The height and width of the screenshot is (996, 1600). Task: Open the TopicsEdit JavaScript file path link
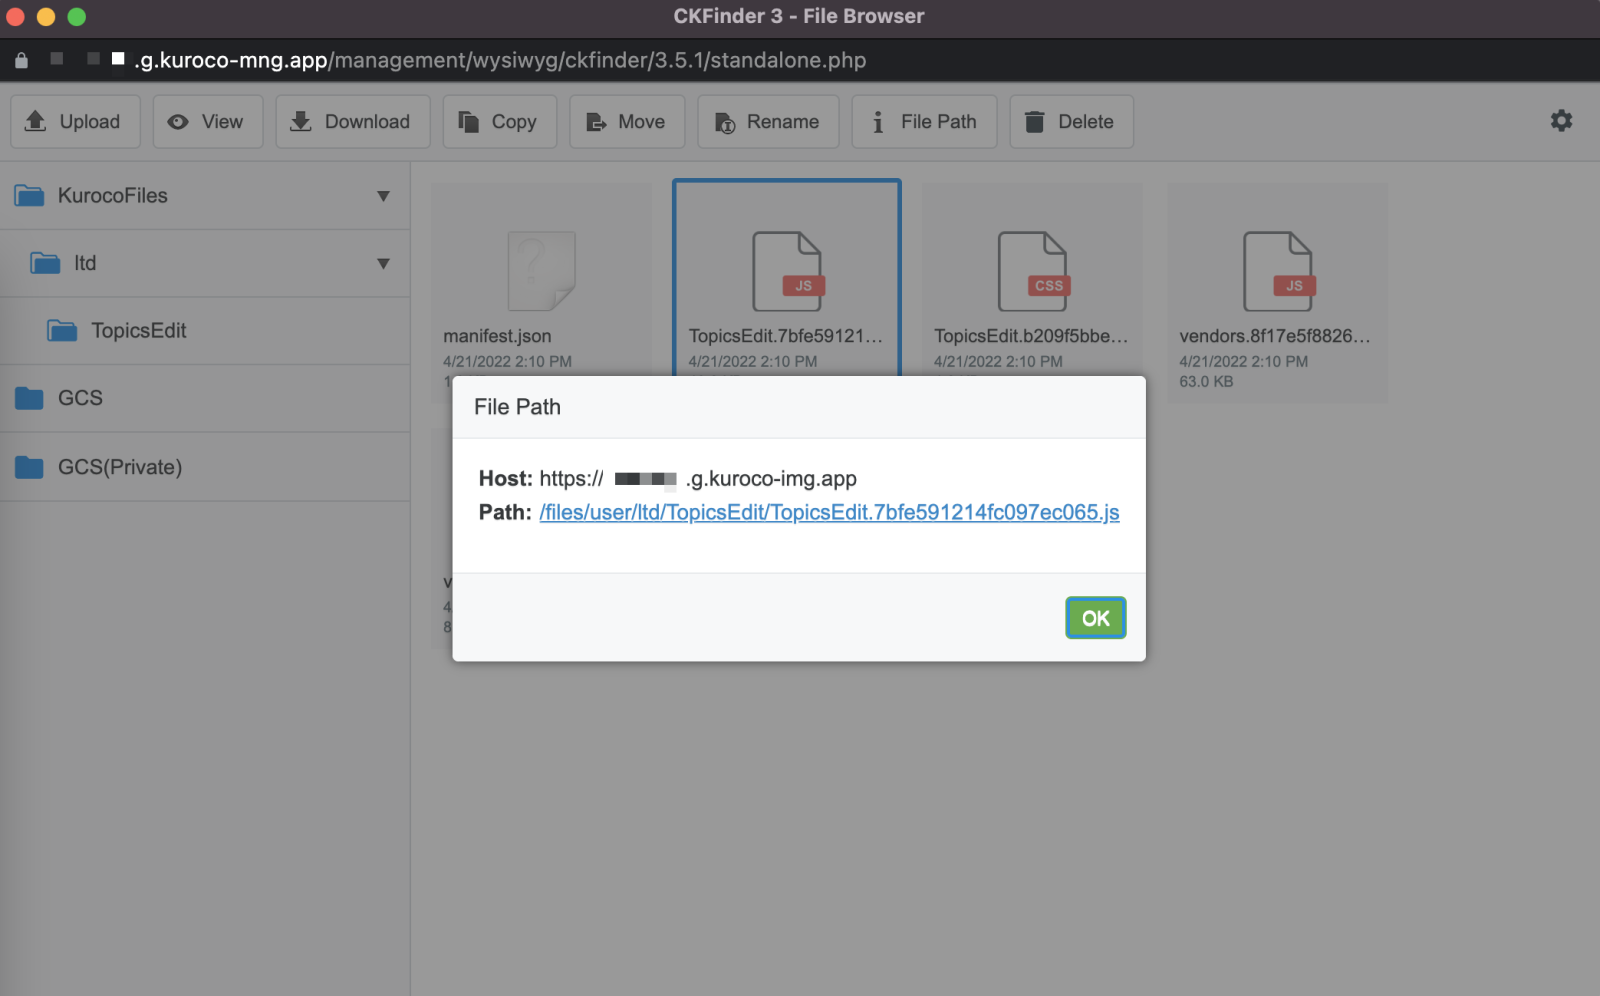(x=828, y=512)
